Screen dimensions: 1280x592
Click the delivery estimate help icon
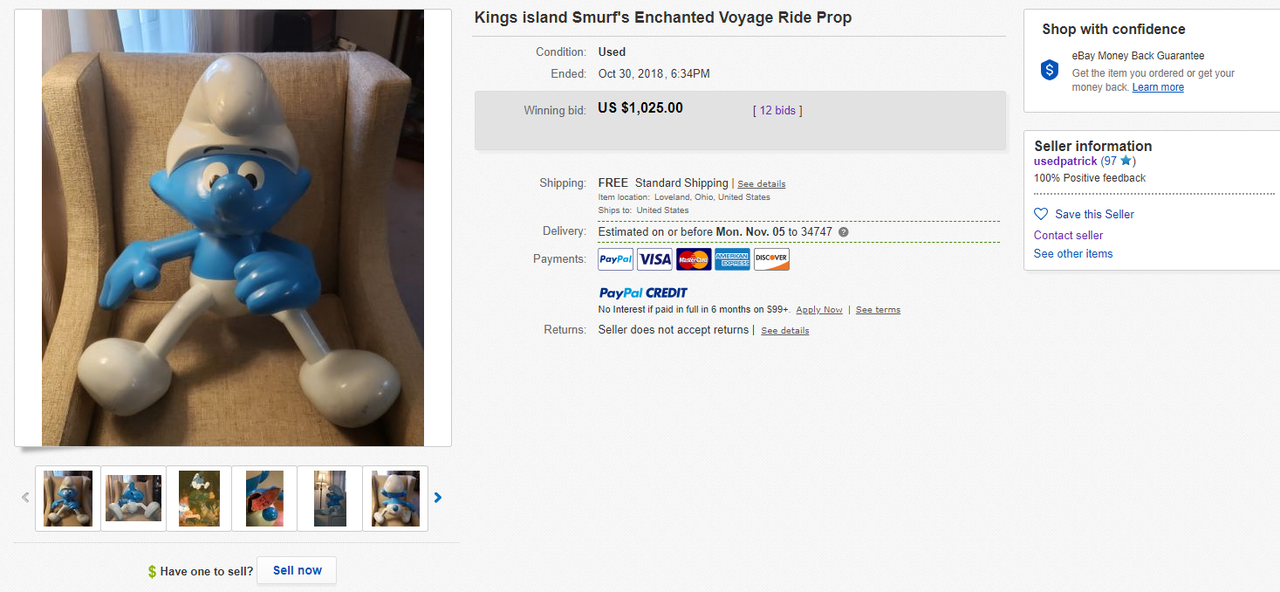[843, 232]
